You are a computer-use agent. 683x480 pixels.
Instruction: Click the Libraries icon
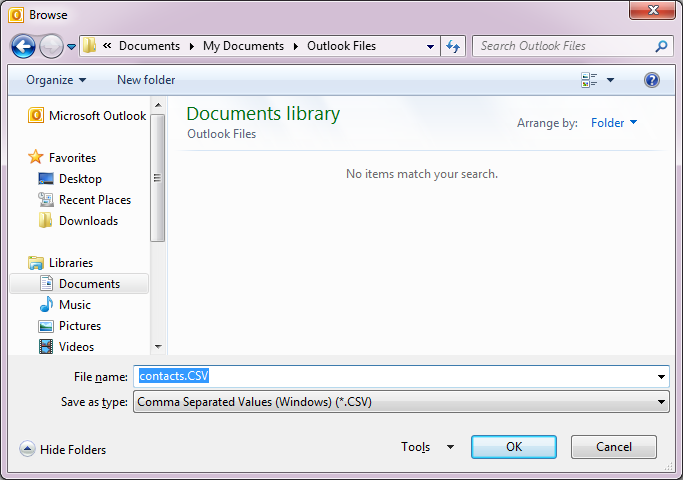(36, 263)
